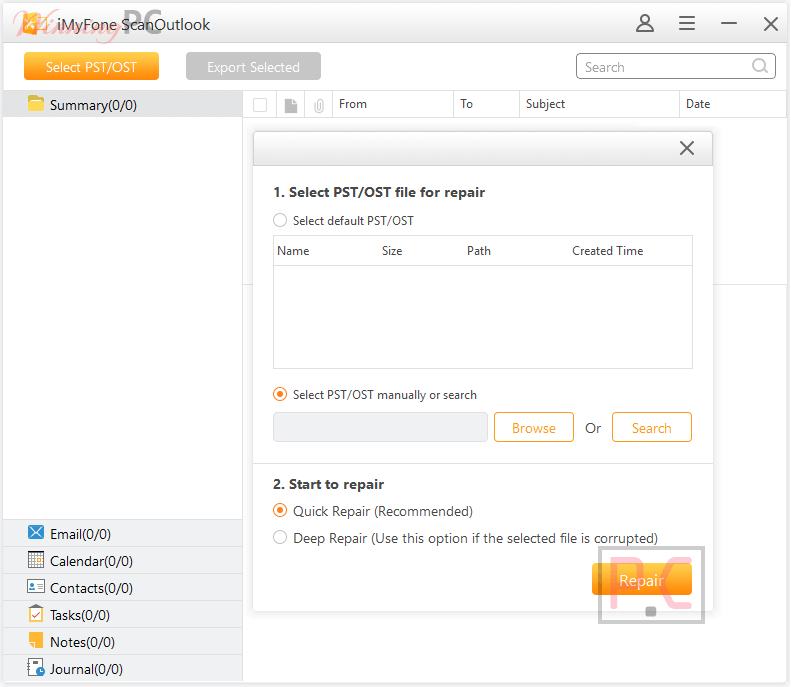Click the Created Time column header

click(x=607, y=251)
